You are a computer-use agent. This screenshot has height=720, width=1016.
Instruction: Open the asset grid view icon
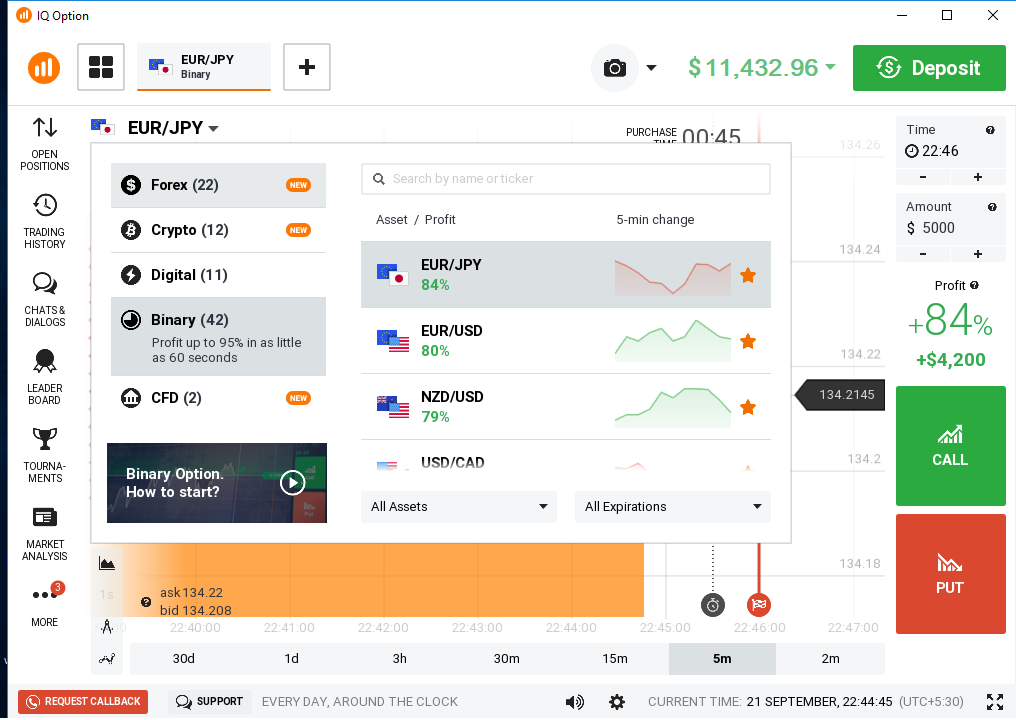(x=100, y=67)
